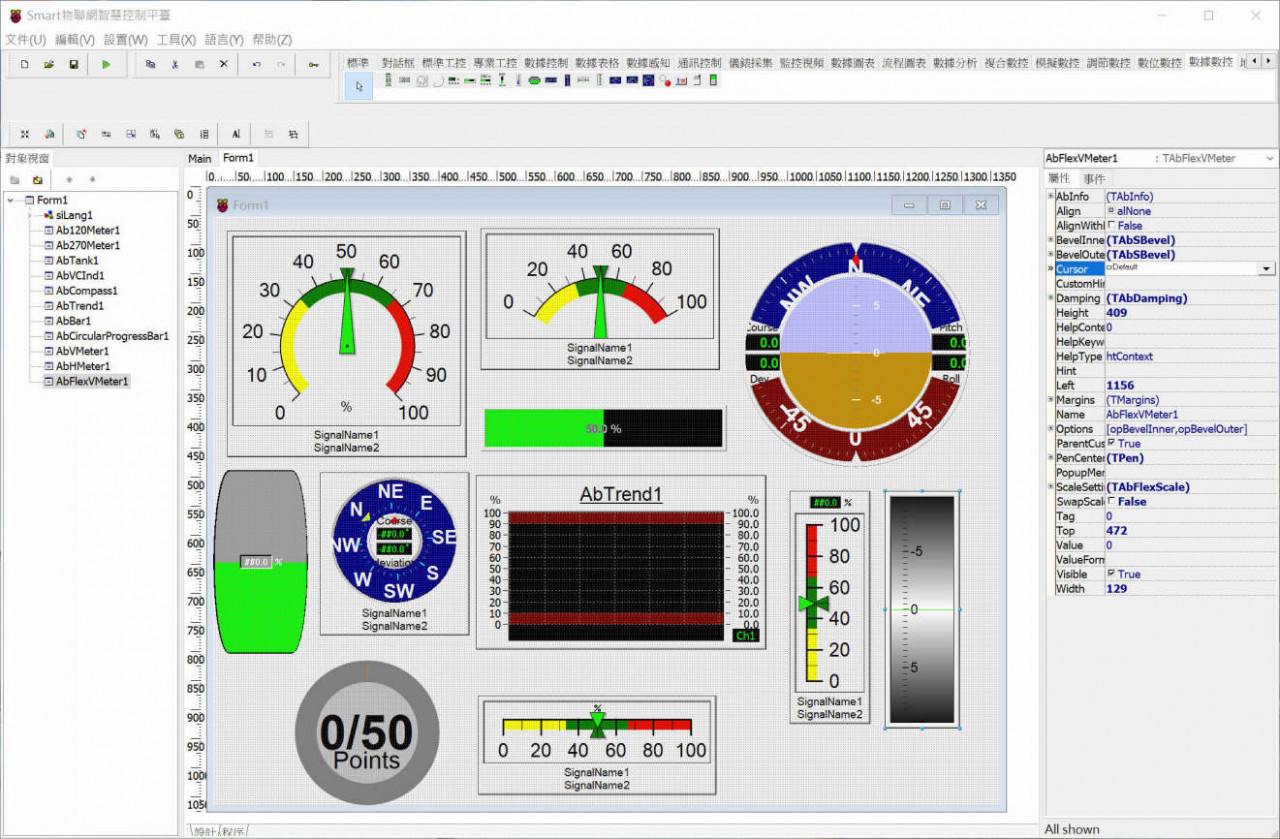Toggle the SwapScale False checkbox
The width and height of the screenshot is (1280, 839).
click(1112, 502)
